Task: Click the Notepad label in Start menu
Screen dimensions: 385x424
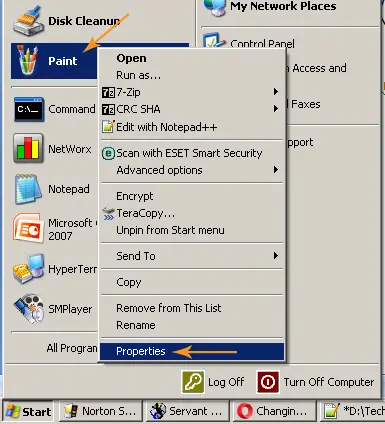Action: click(x=69, y=189)
